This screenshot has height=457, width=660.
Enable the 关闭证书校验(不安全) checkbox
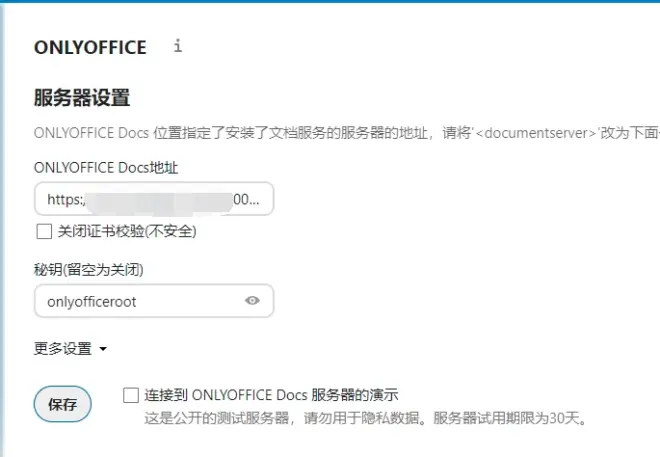tap(44, 231)
